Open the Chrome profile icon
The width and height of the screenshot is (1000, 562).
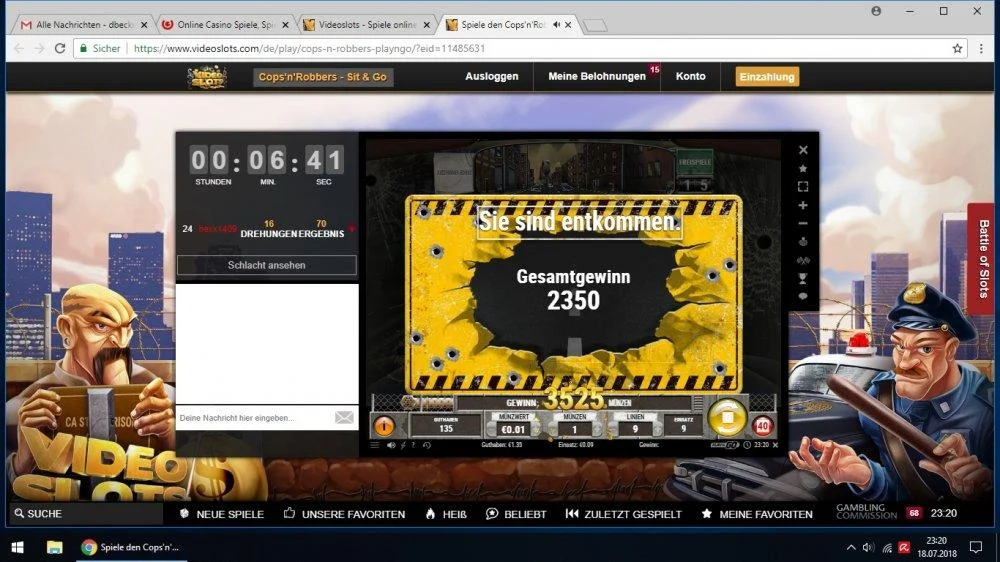pos(876,11)
